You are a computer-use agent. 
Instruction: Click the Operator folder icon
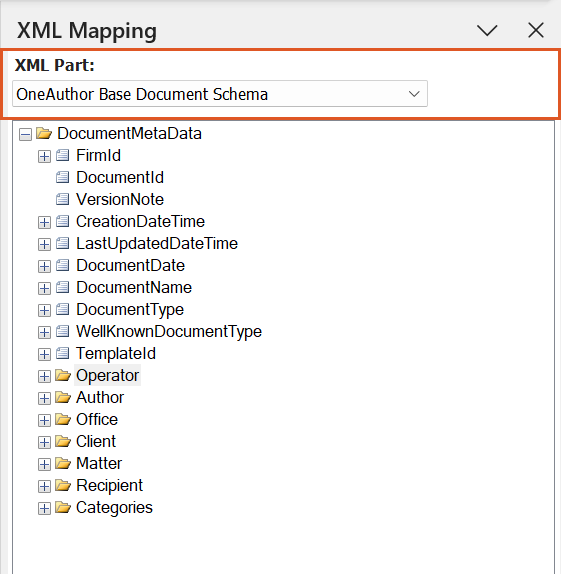pos(63,375)
